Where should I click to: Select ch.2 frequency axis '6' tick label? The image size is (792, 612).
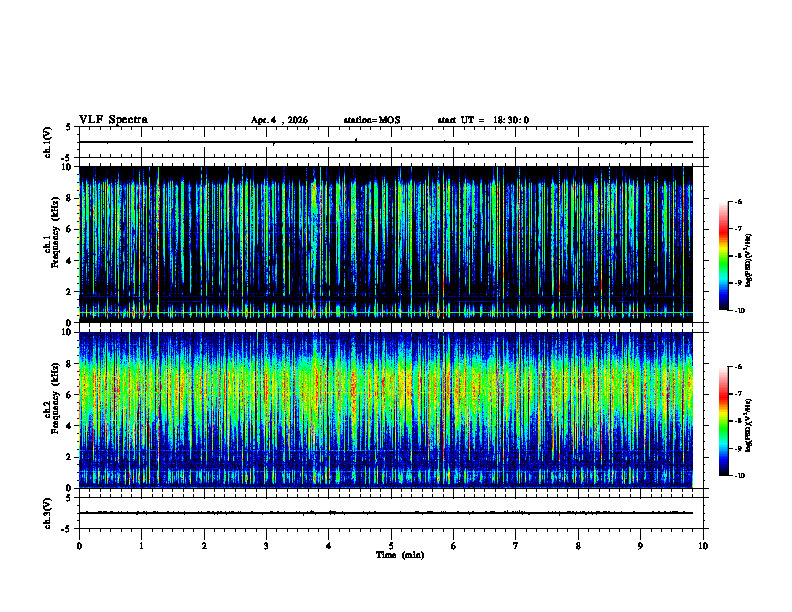pos(70,395)
